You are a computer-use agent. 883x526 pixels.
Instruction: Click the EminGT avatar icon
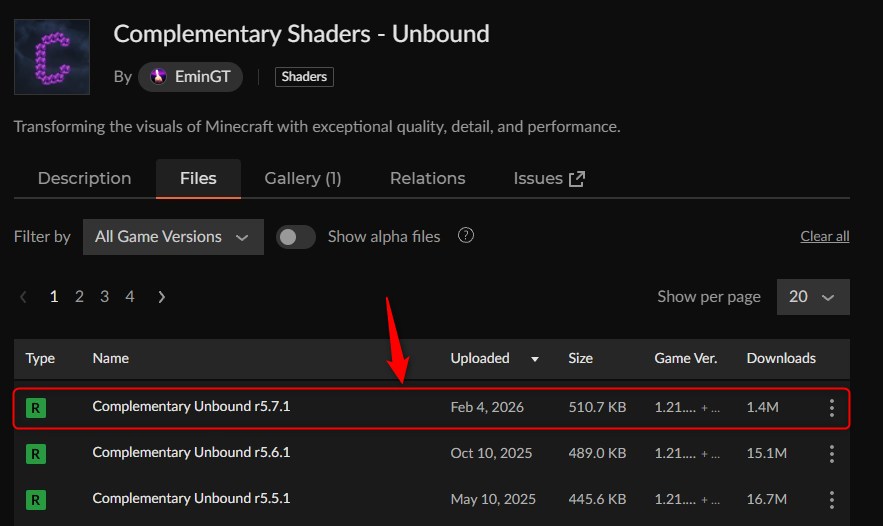point(158,77)
